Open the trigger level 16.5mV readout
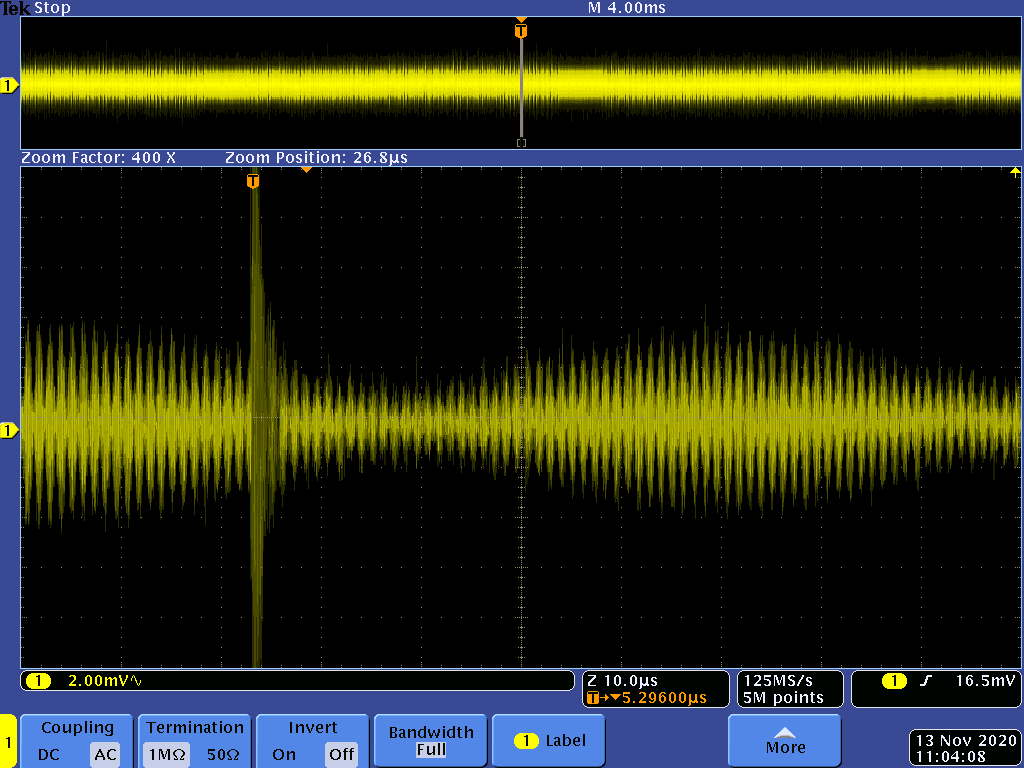The width and height of the screenshot is (1024, 768). [x=985, y=681]
